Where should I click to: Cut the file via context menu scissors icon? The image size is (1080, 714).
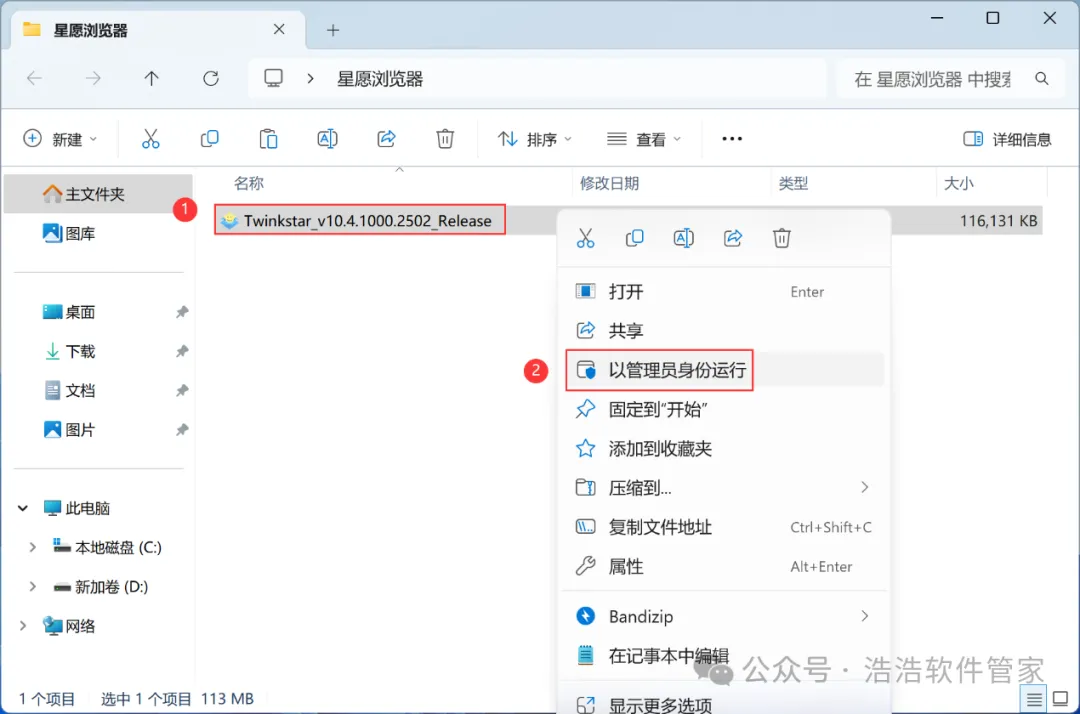[585, 238]
